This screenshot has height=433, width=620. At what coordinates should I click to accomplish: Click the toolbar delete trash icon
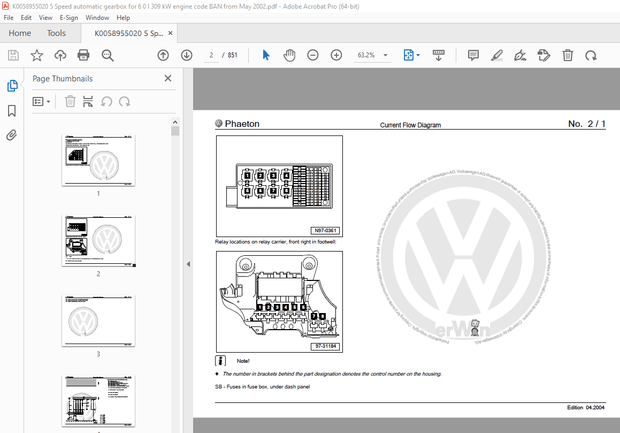point(568,55)
